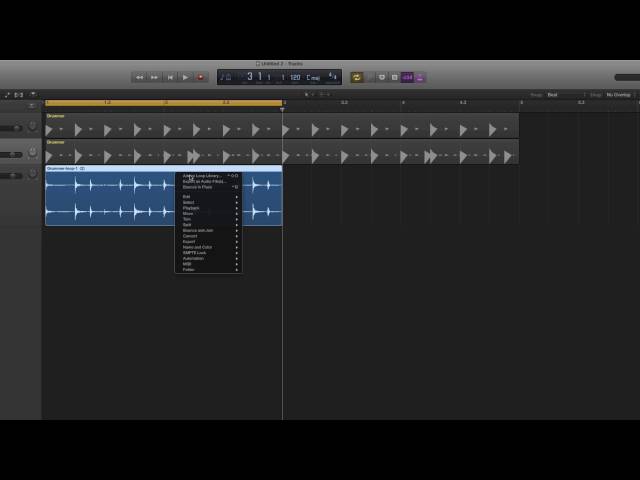Select the Drummer region on the second track
This screenshot has width=640, height=480.
coord(282,152)
